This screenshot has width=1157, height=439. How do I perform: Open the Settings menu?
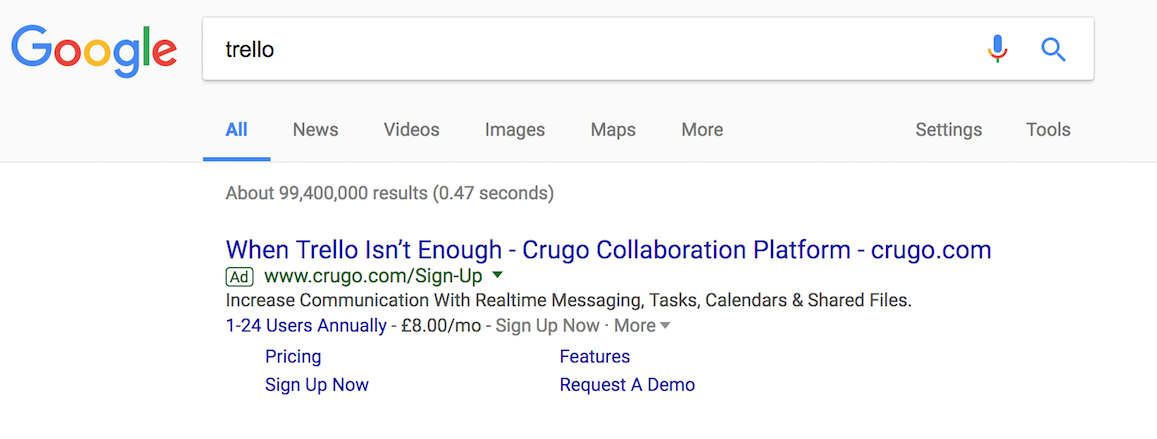point(948,130)
